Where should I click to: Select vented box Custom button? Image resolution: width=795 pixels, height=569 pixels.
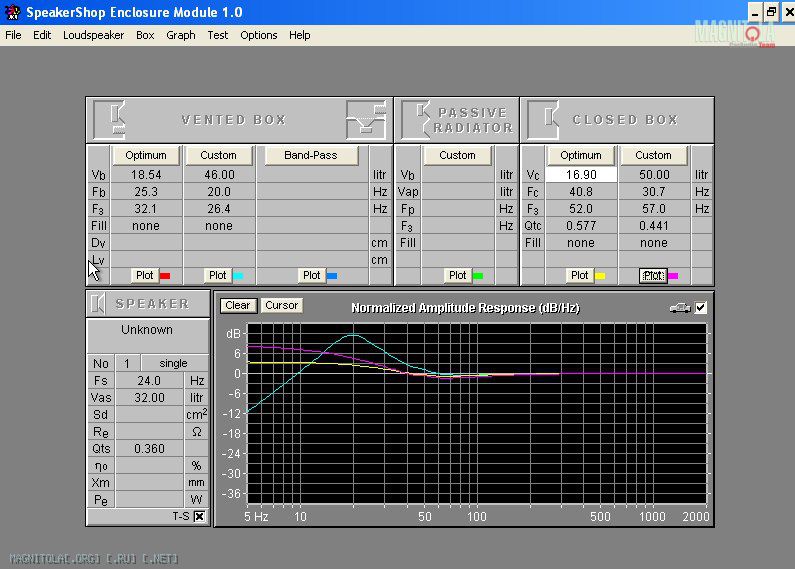pyautogui.click(x=219, y=155)
